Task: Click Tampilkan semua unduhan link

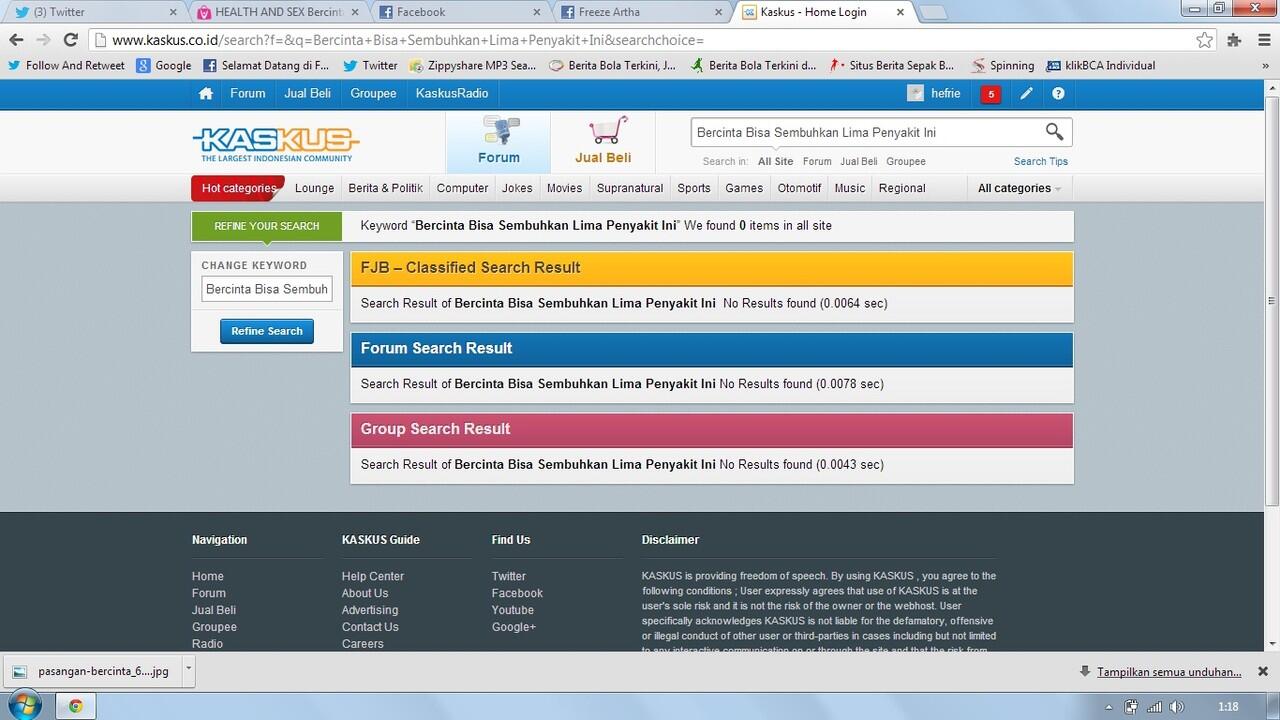Action: 1169,672
